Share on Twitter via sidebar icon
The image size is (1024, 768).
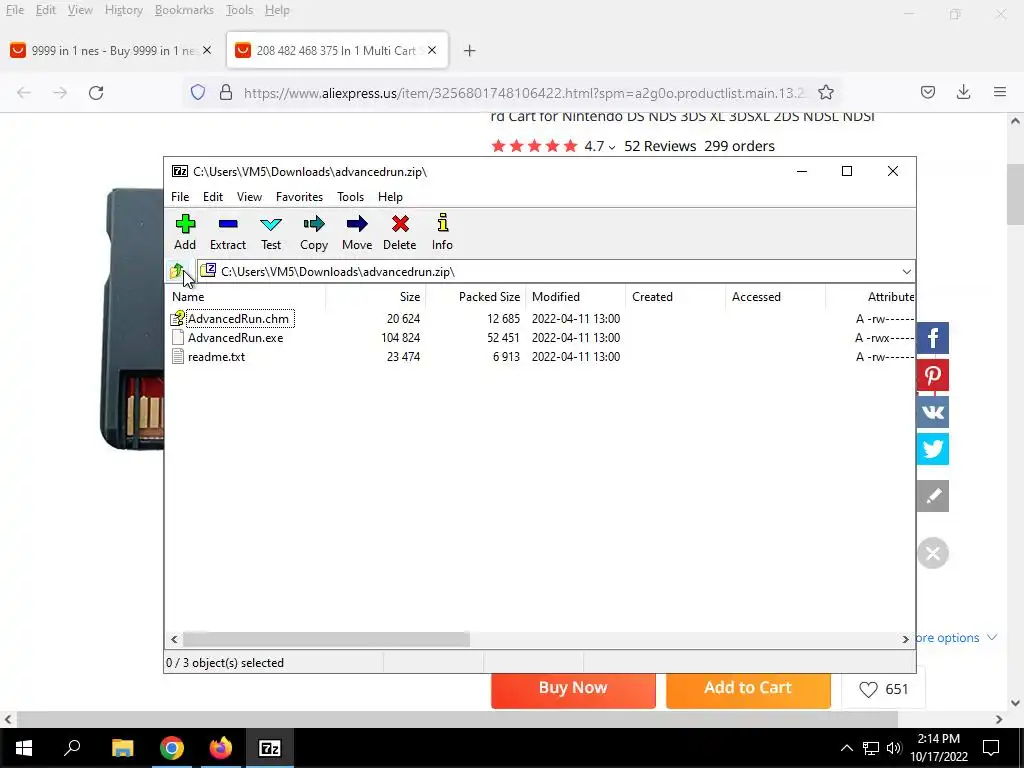click(932, 449)
